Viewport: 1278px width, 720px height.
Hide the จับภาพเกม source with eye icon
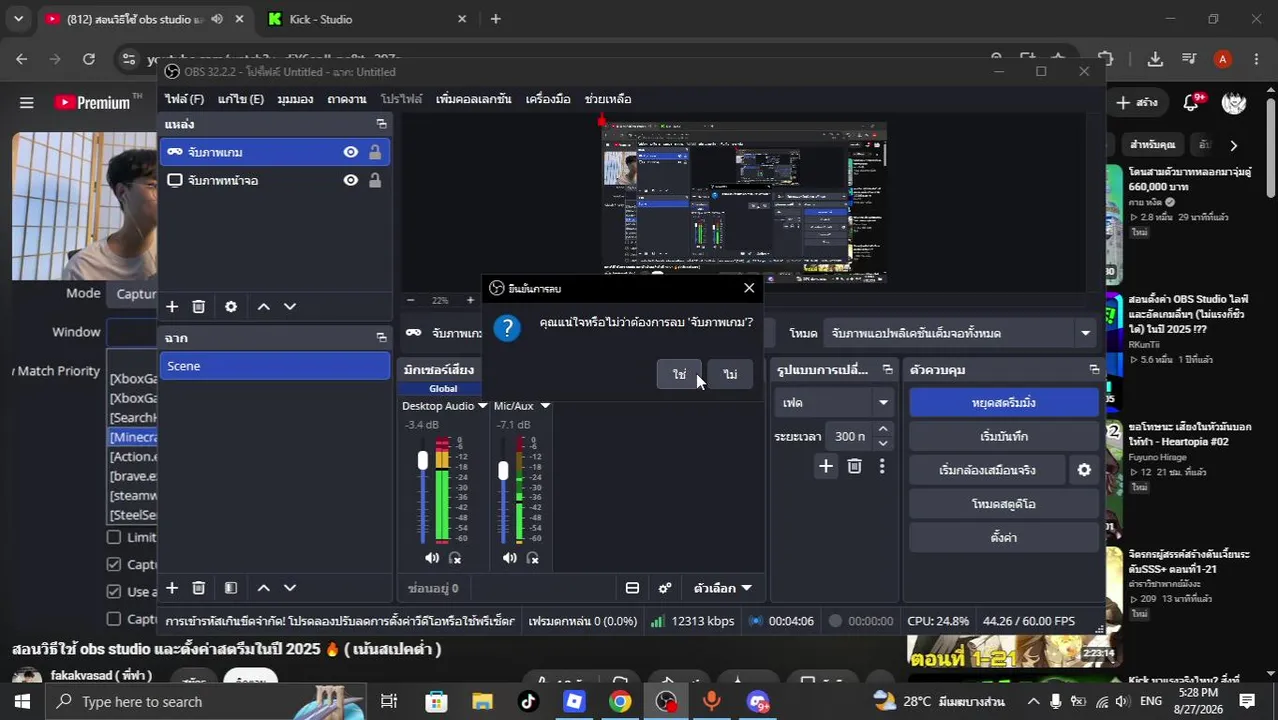(351, 152)
